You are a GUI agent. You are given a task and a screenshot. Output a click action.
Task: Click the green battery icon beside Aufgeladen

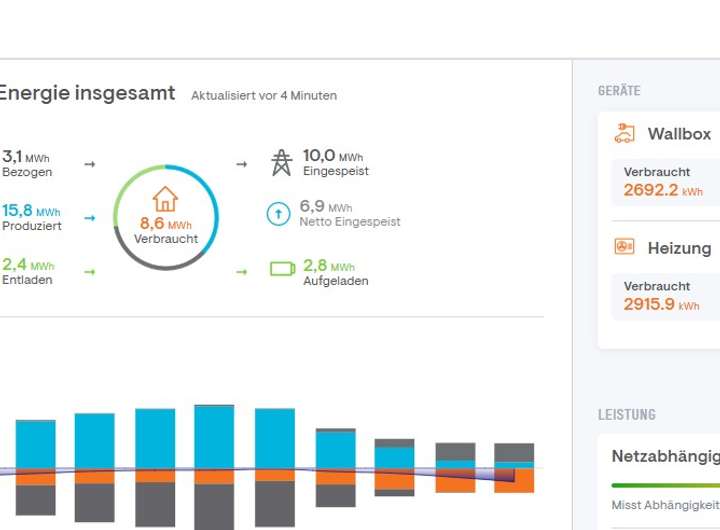pos(283,269)
